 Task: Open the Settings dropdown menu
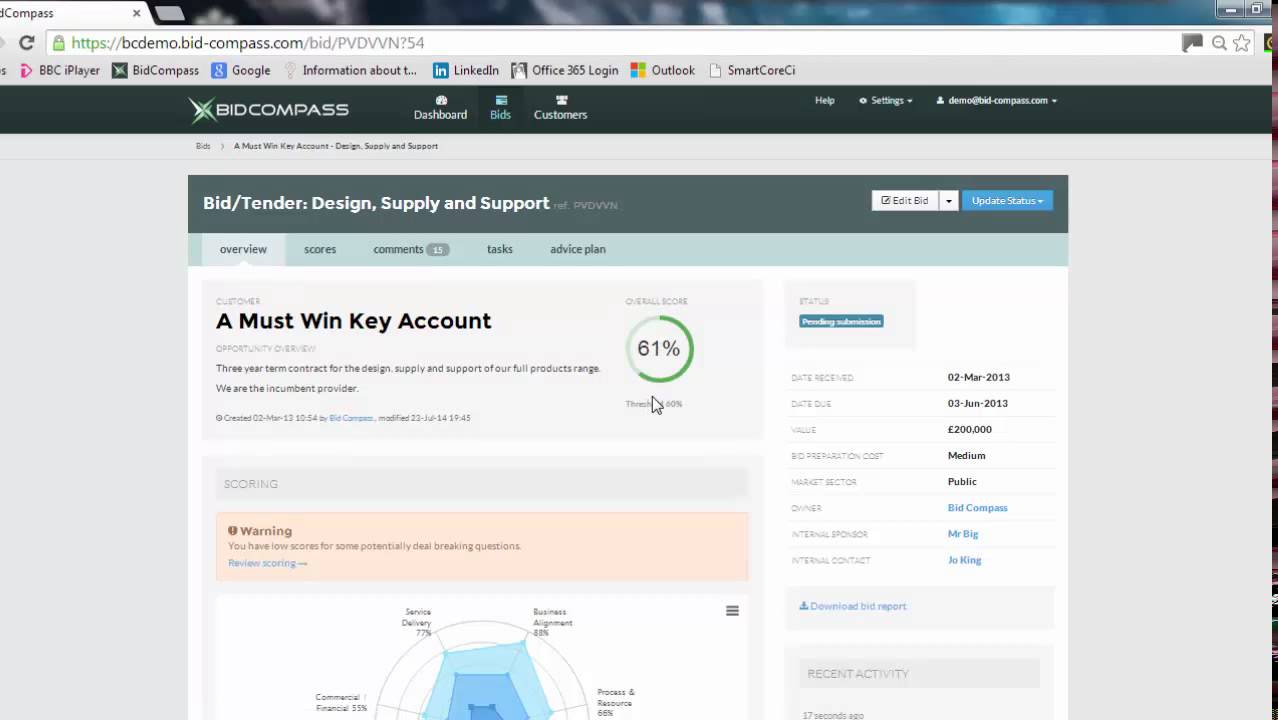coord(886,100)
